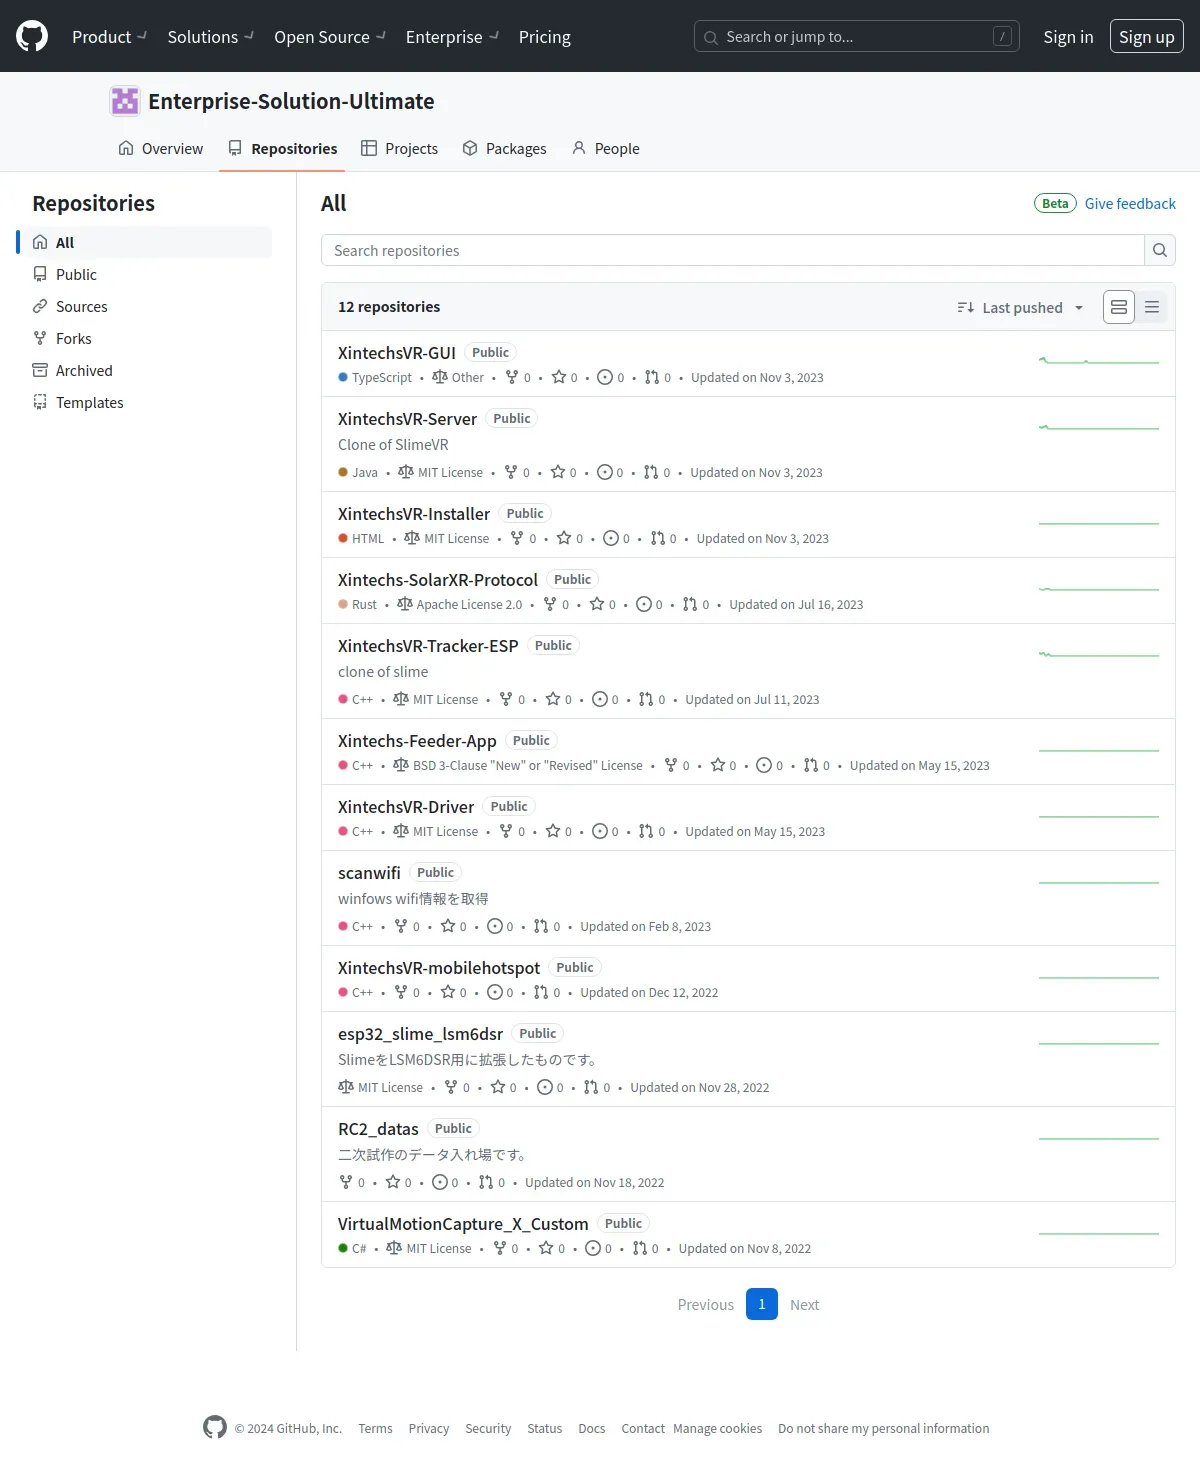The image size is (1200, 1481).
Task: Open the scanwifi repository
Action: [369, 872]
